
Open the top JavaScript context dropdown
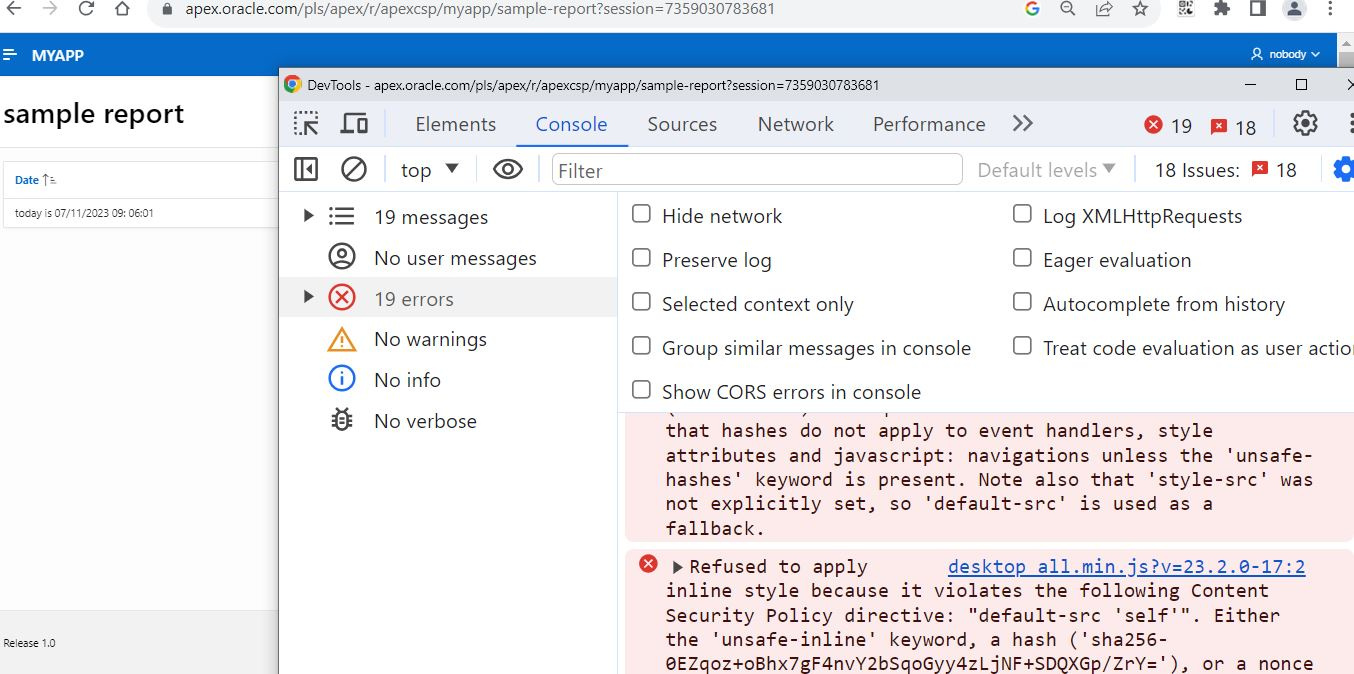pyautogui.click(x=430, y=170)
